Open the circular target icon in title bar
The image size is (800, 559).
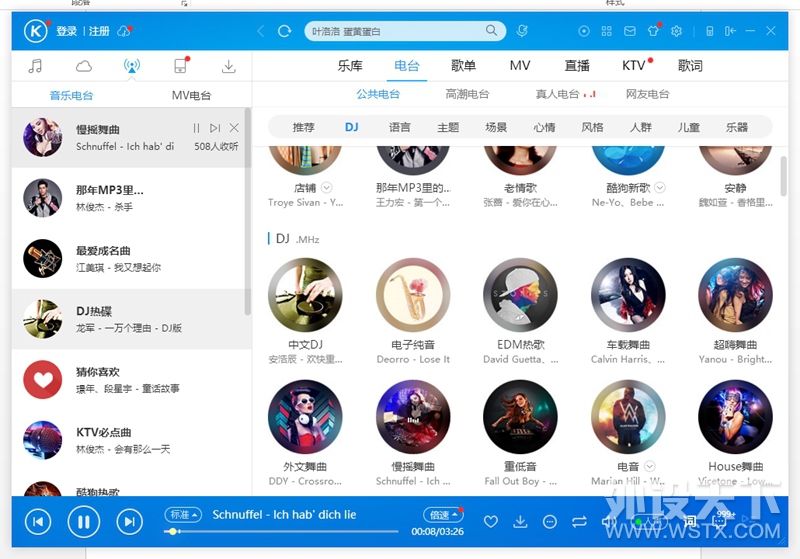pyautogui.click(x=584, y=31)
